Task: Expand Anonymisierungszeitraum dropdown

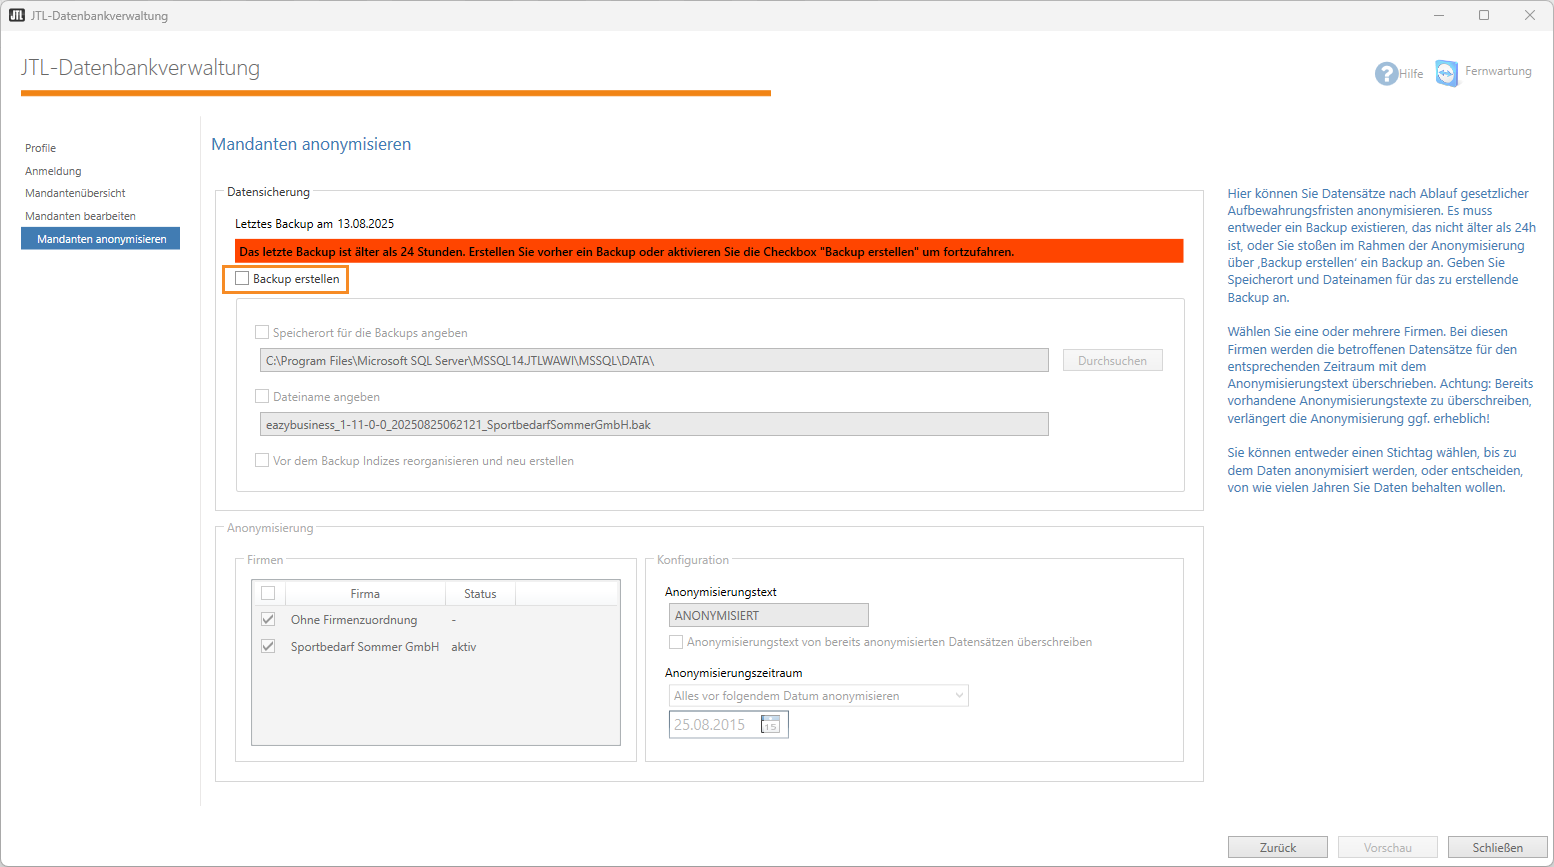Action: (x=818, y=696)
